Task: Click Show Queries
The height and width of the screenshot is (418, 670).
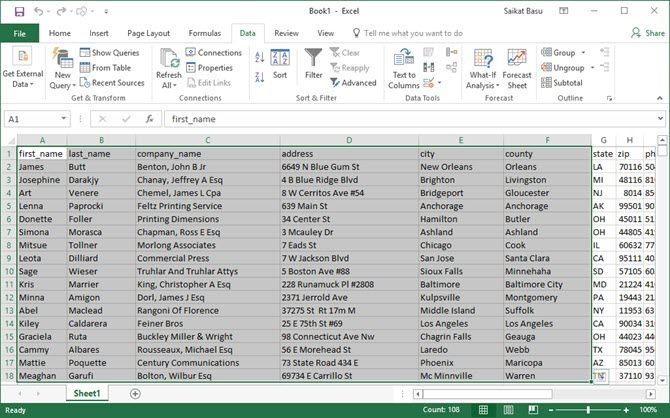Action: (110, 53)
